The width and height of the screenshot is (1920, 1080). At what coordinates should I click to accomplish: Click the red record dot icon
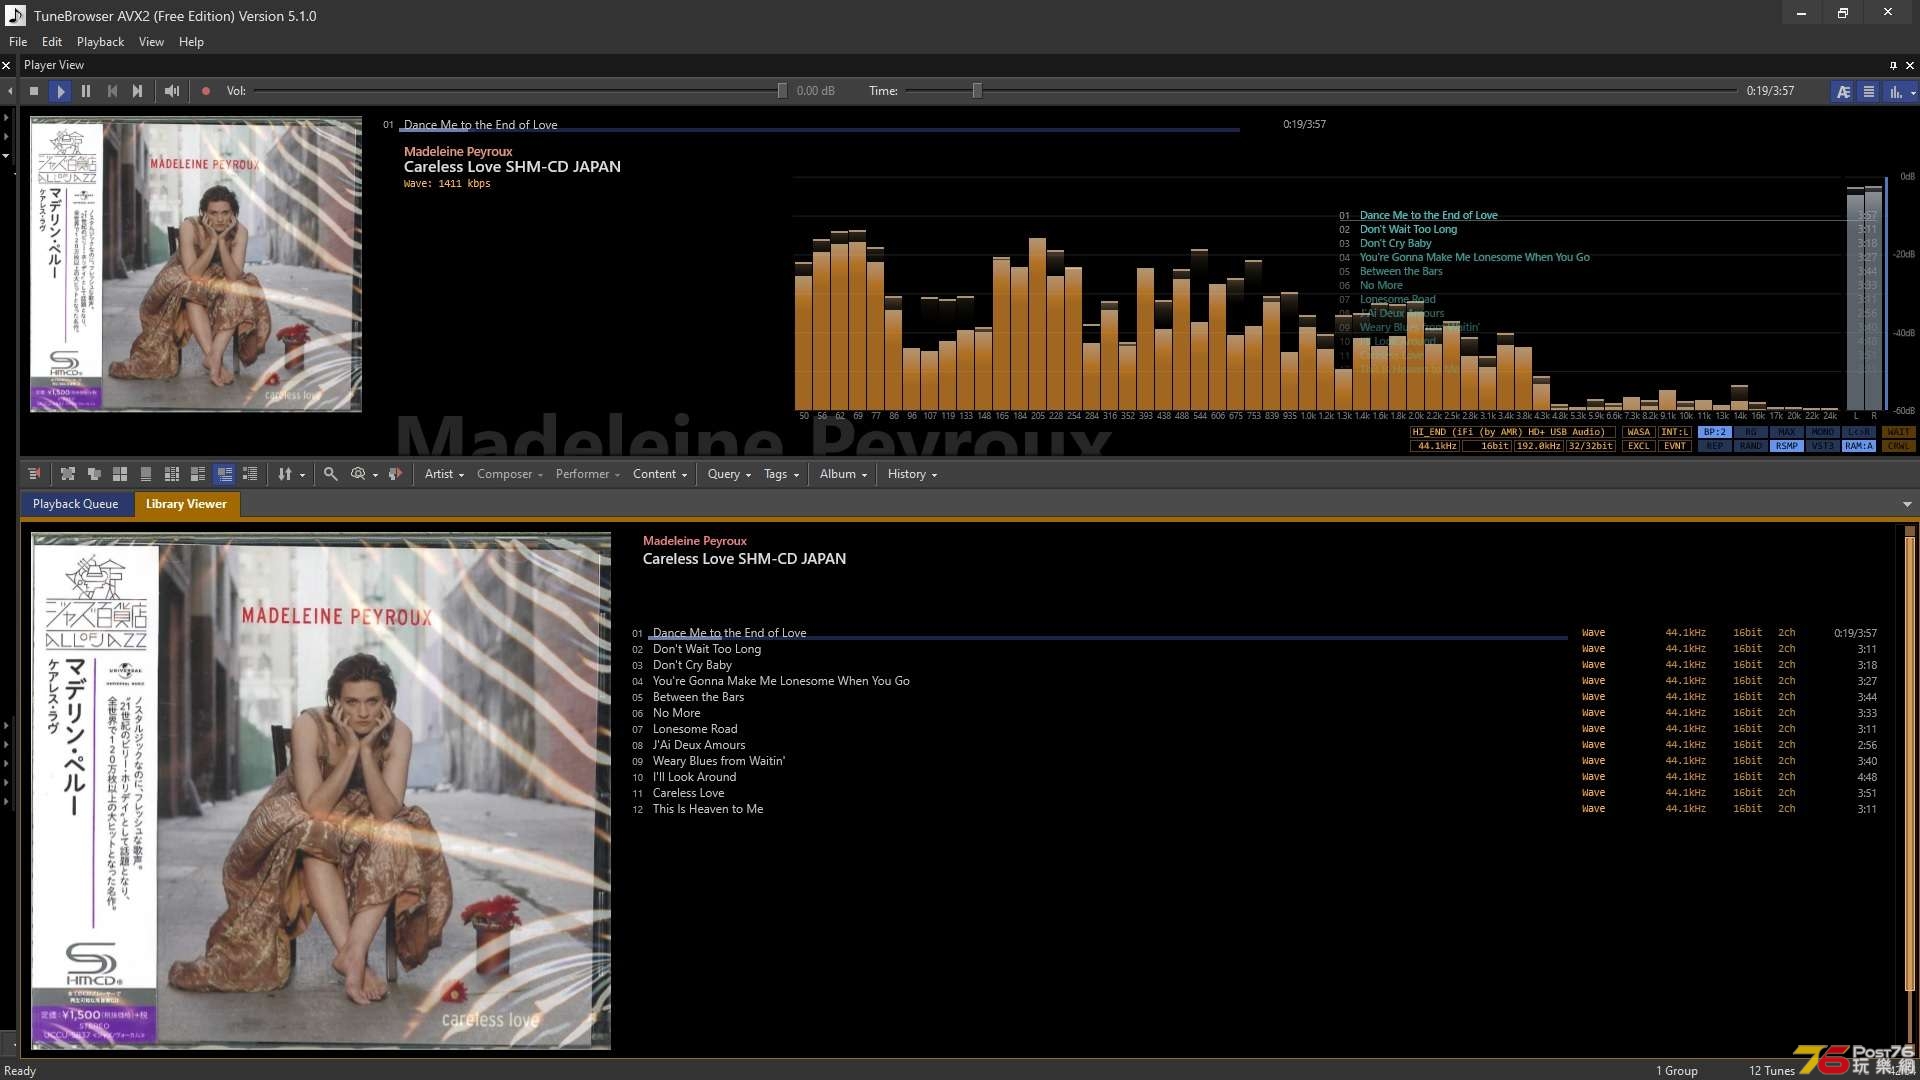coord(206,91)
